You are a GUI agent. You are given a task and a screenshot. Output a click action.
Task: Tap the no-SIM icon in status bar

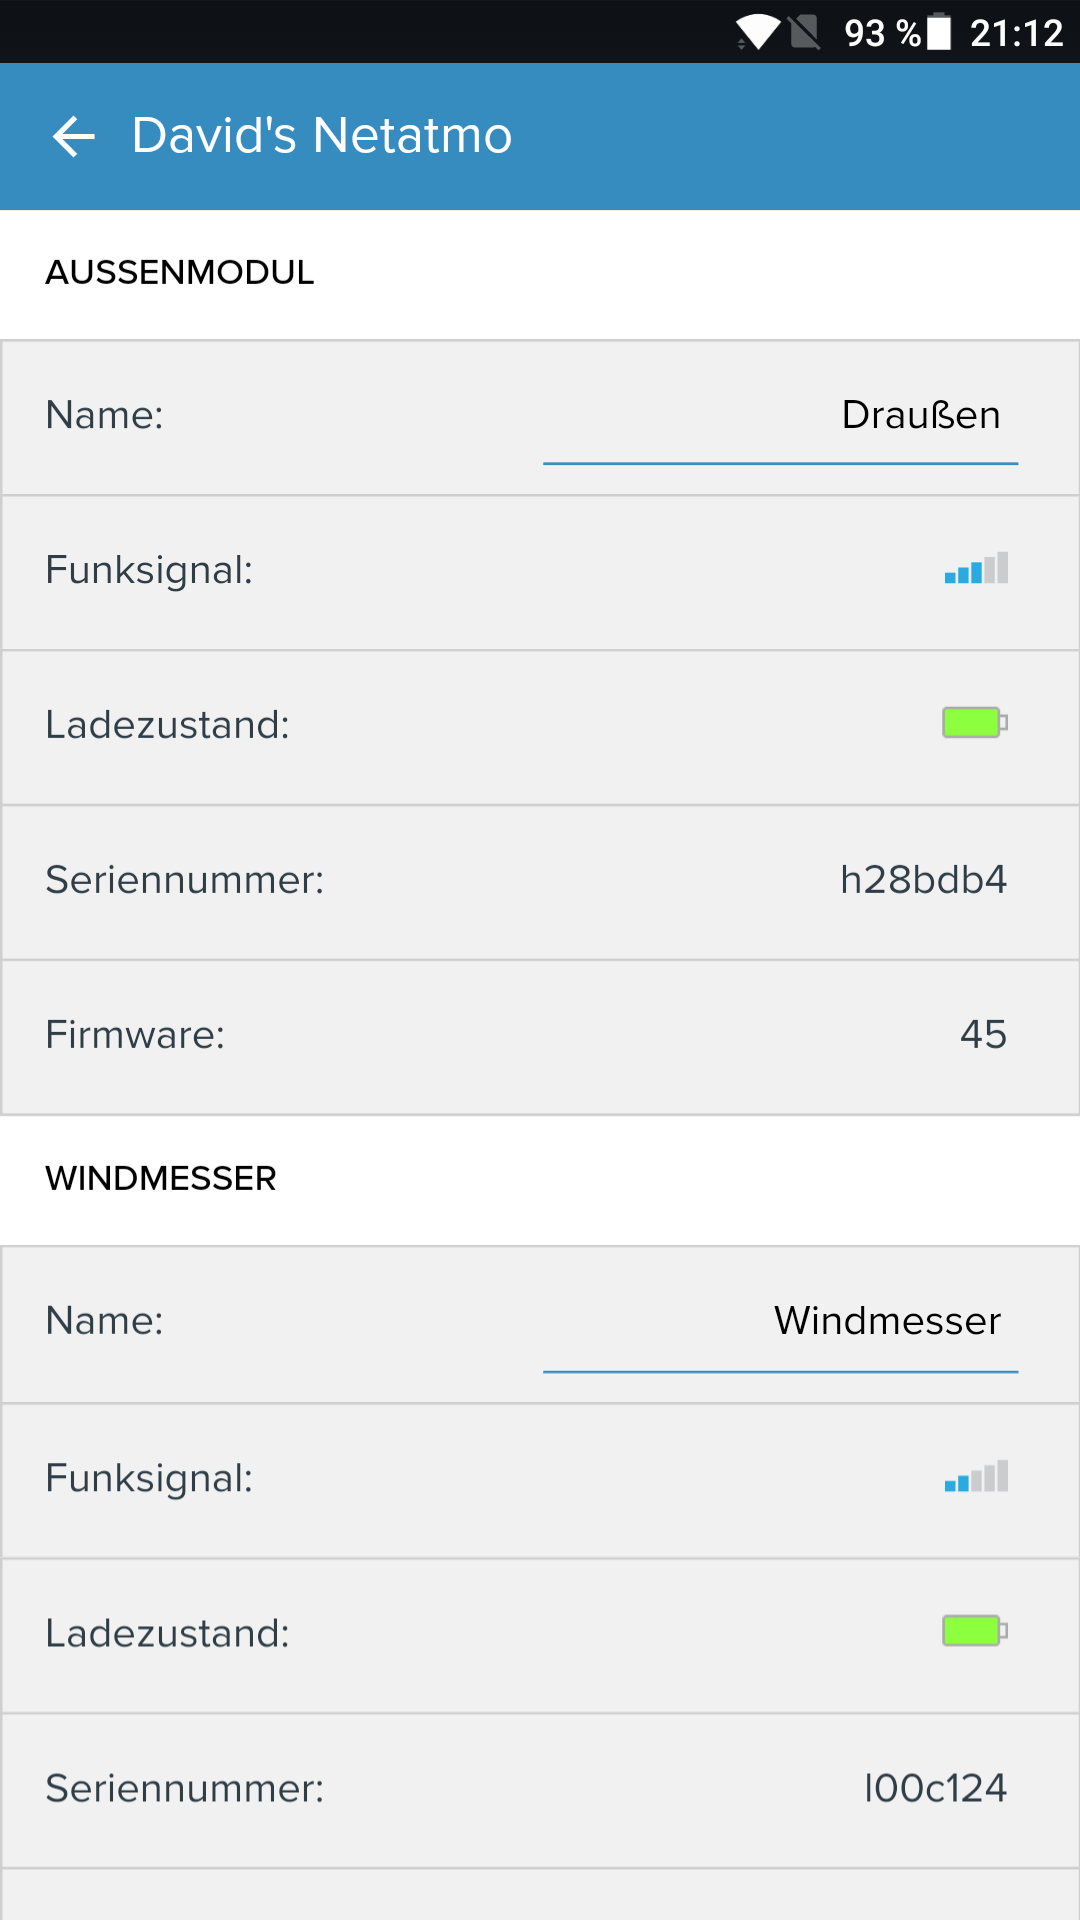click(x=805, y=32)
